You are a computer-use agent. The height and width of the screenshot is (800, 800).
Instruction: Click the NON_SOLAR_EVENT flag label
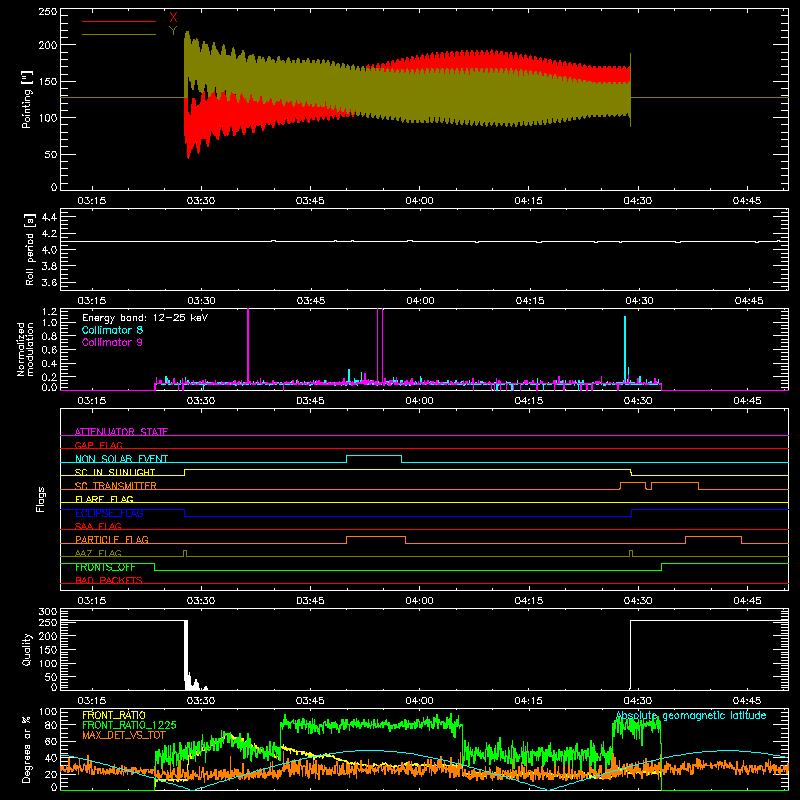(121, 459)
